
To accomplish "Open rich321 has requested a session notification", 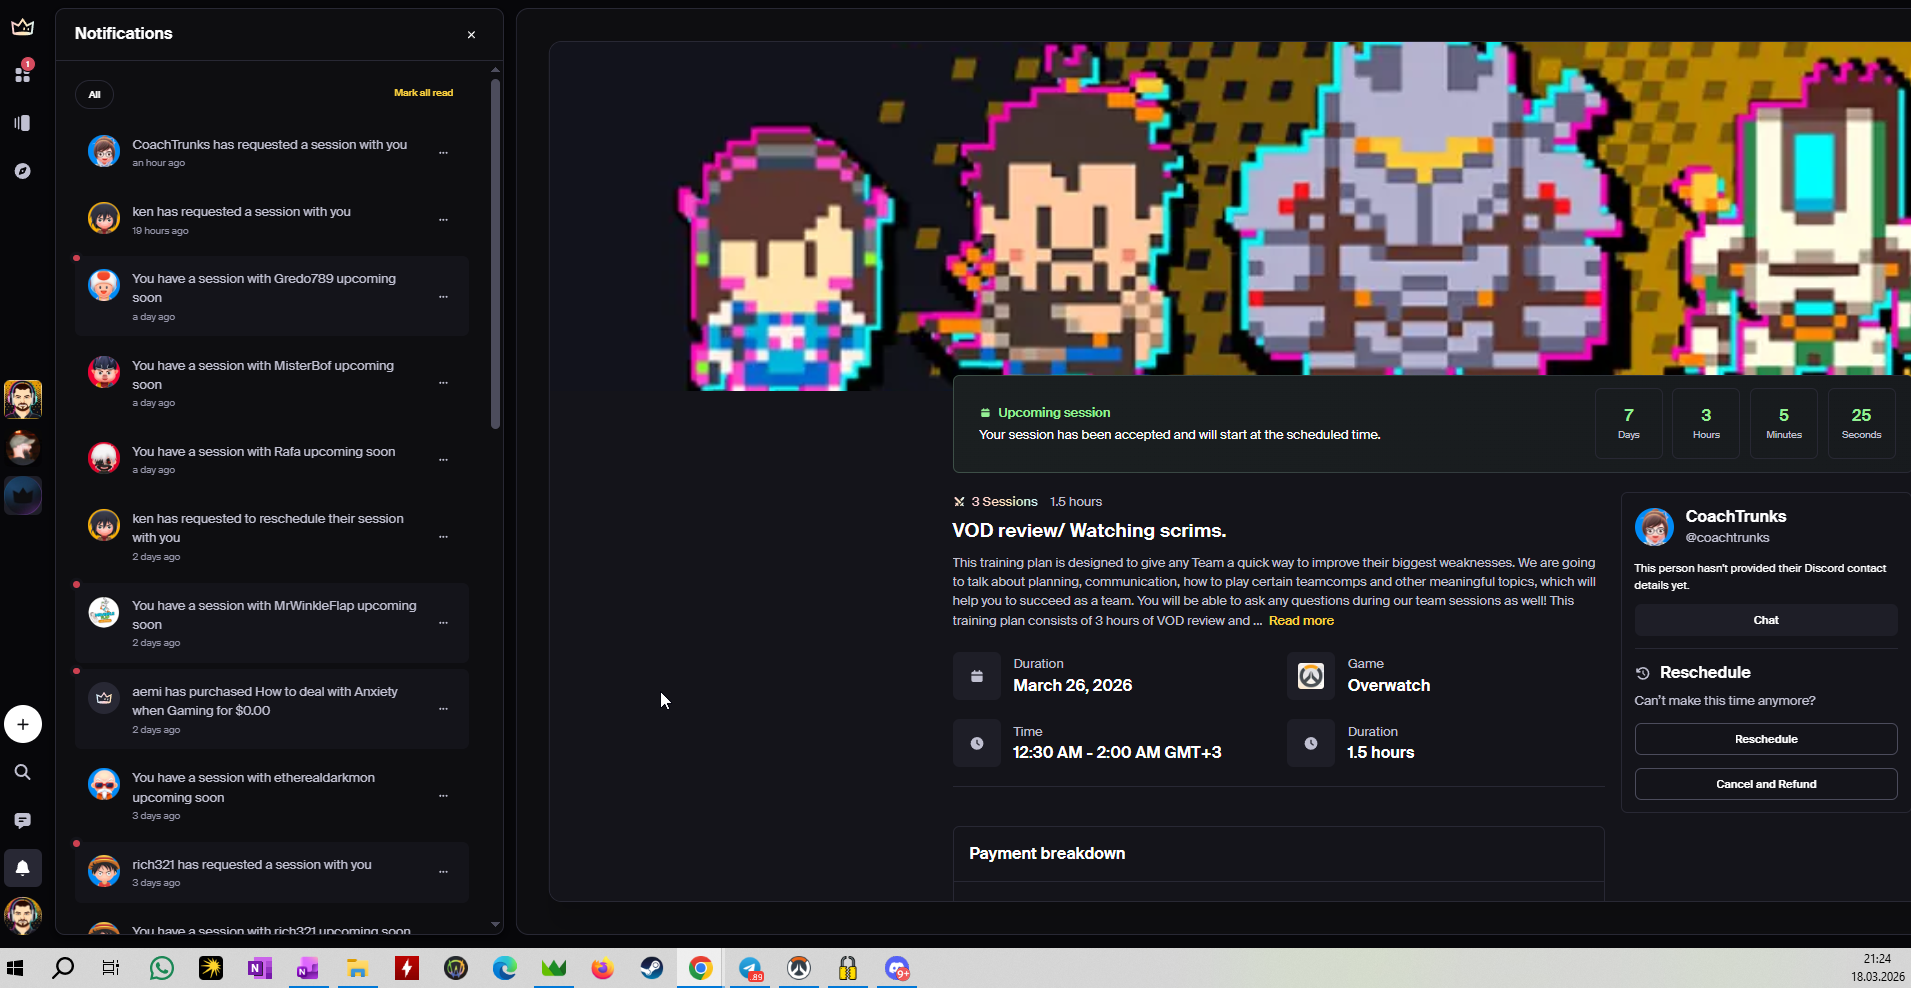I will (272, 872).
